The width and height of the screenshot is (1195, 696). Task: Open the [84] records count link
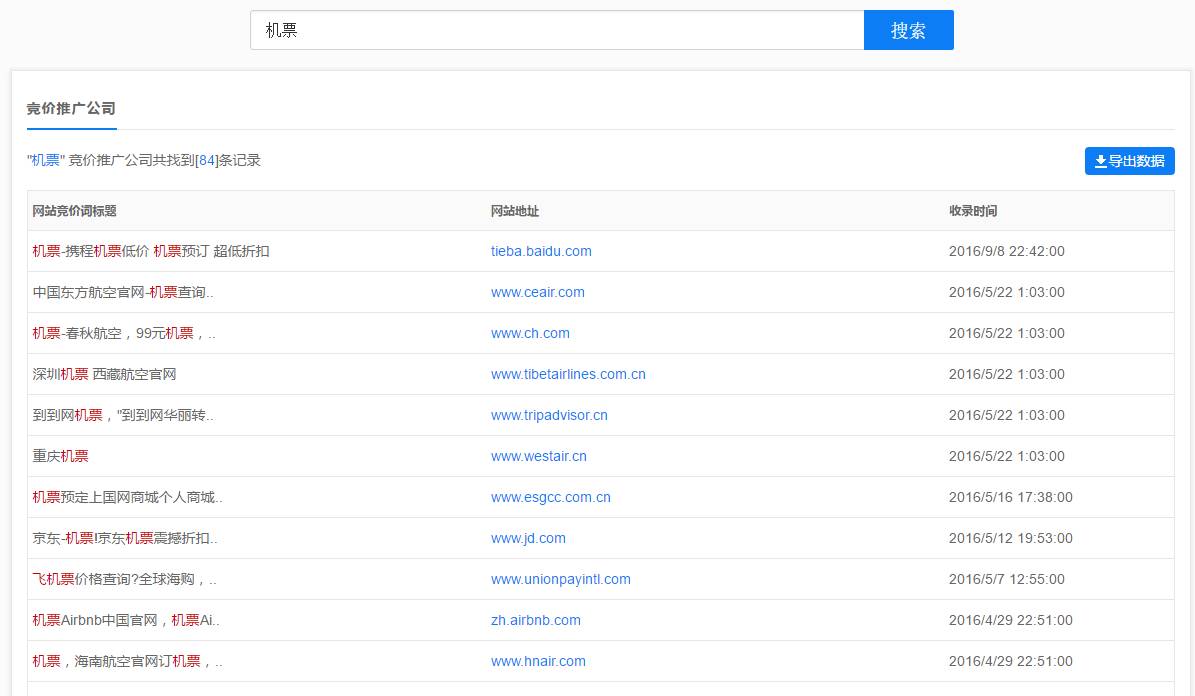[206, 160]
